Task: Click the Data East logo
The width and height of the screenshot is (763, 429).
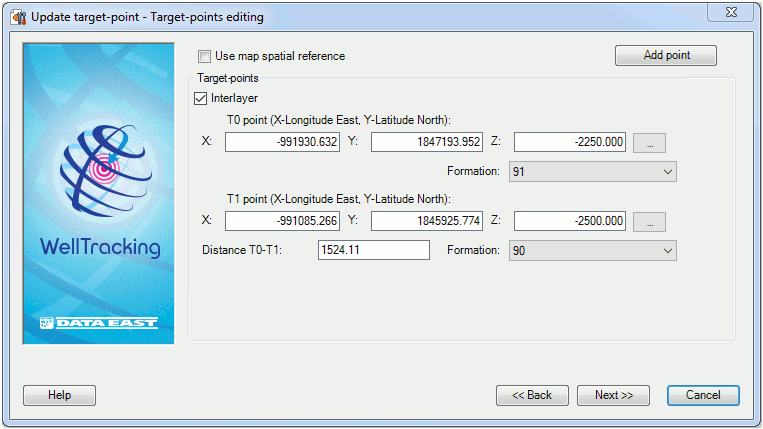Action: [x=99, y=323]
